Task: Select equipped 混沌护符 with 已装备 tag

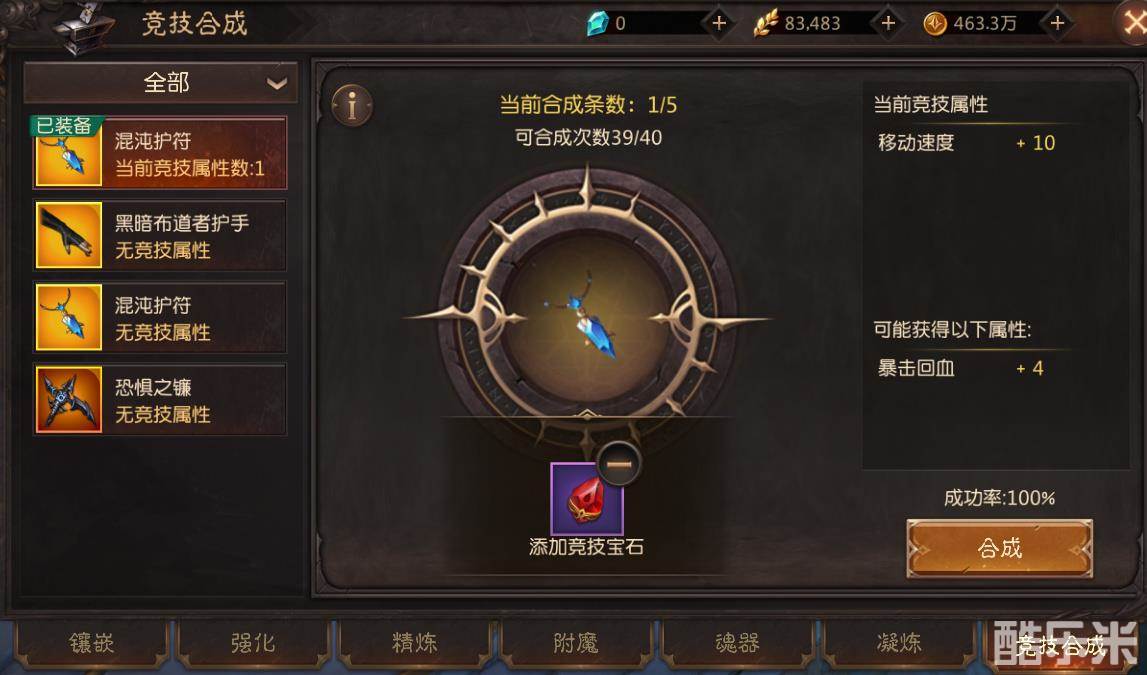Action: tap(160, 154)
